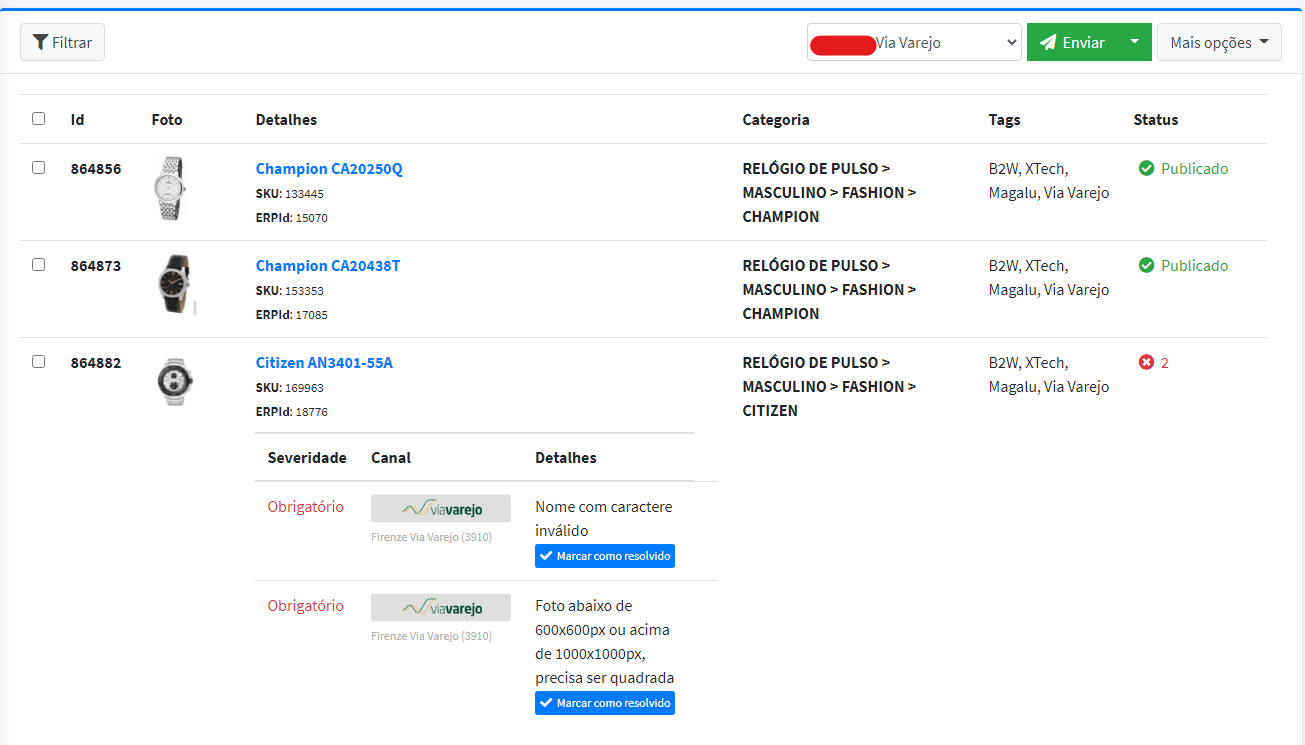Check the box for product 864873
The width and height of the screenshot is (1305, 745).
pos(38,264)
